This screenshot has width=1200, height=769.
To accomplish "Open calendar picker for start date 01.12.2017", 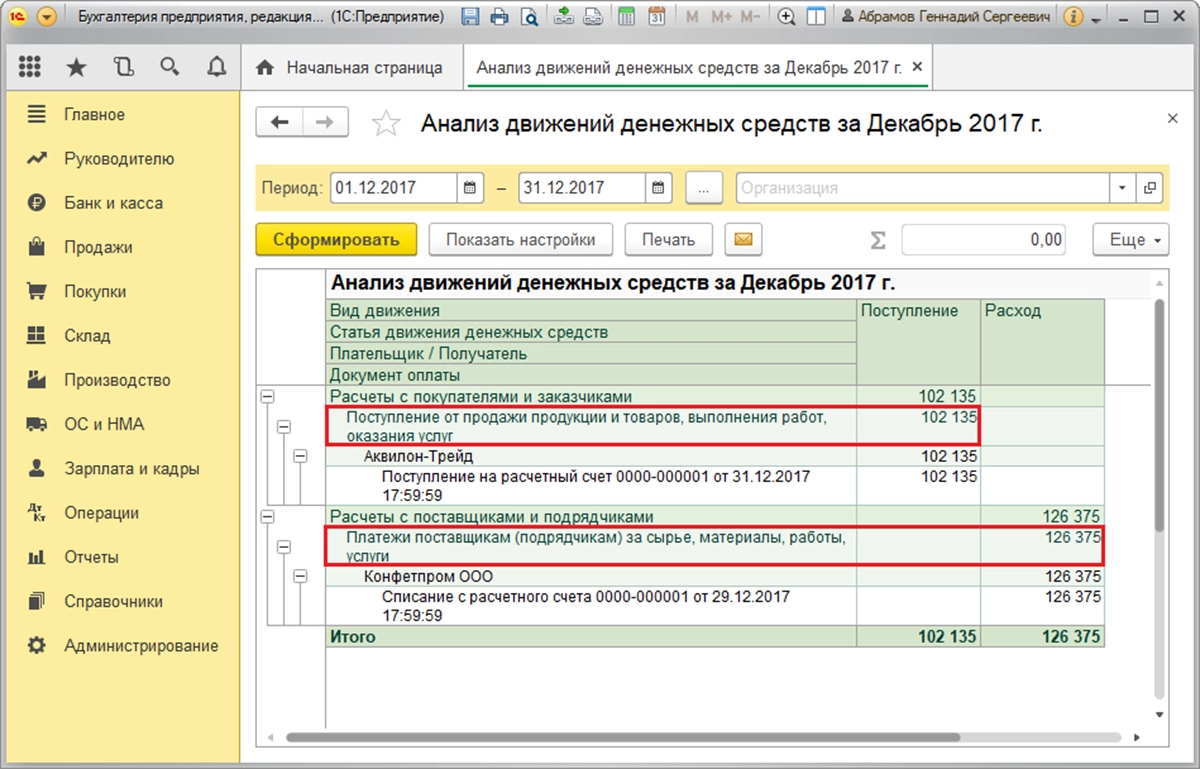I will point(470,187).
